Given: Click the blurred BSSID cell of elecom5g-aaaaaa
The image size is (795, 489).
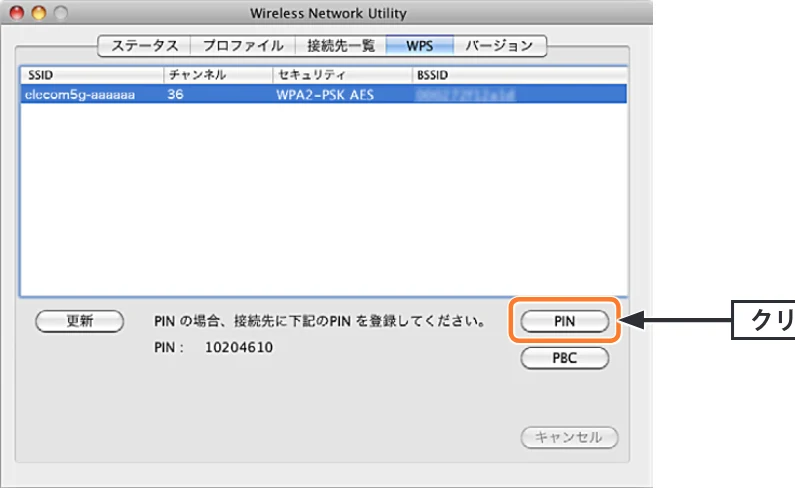Looking at the screenshot, I should 465,95.
